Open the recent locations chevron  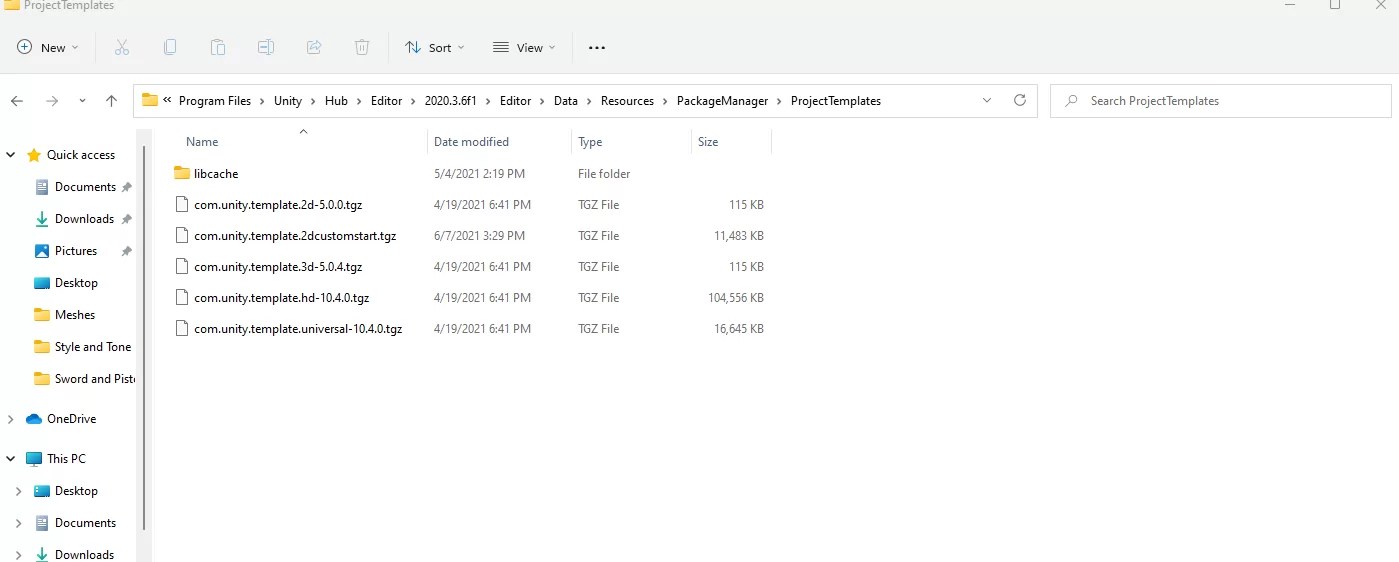pos(82,101)
